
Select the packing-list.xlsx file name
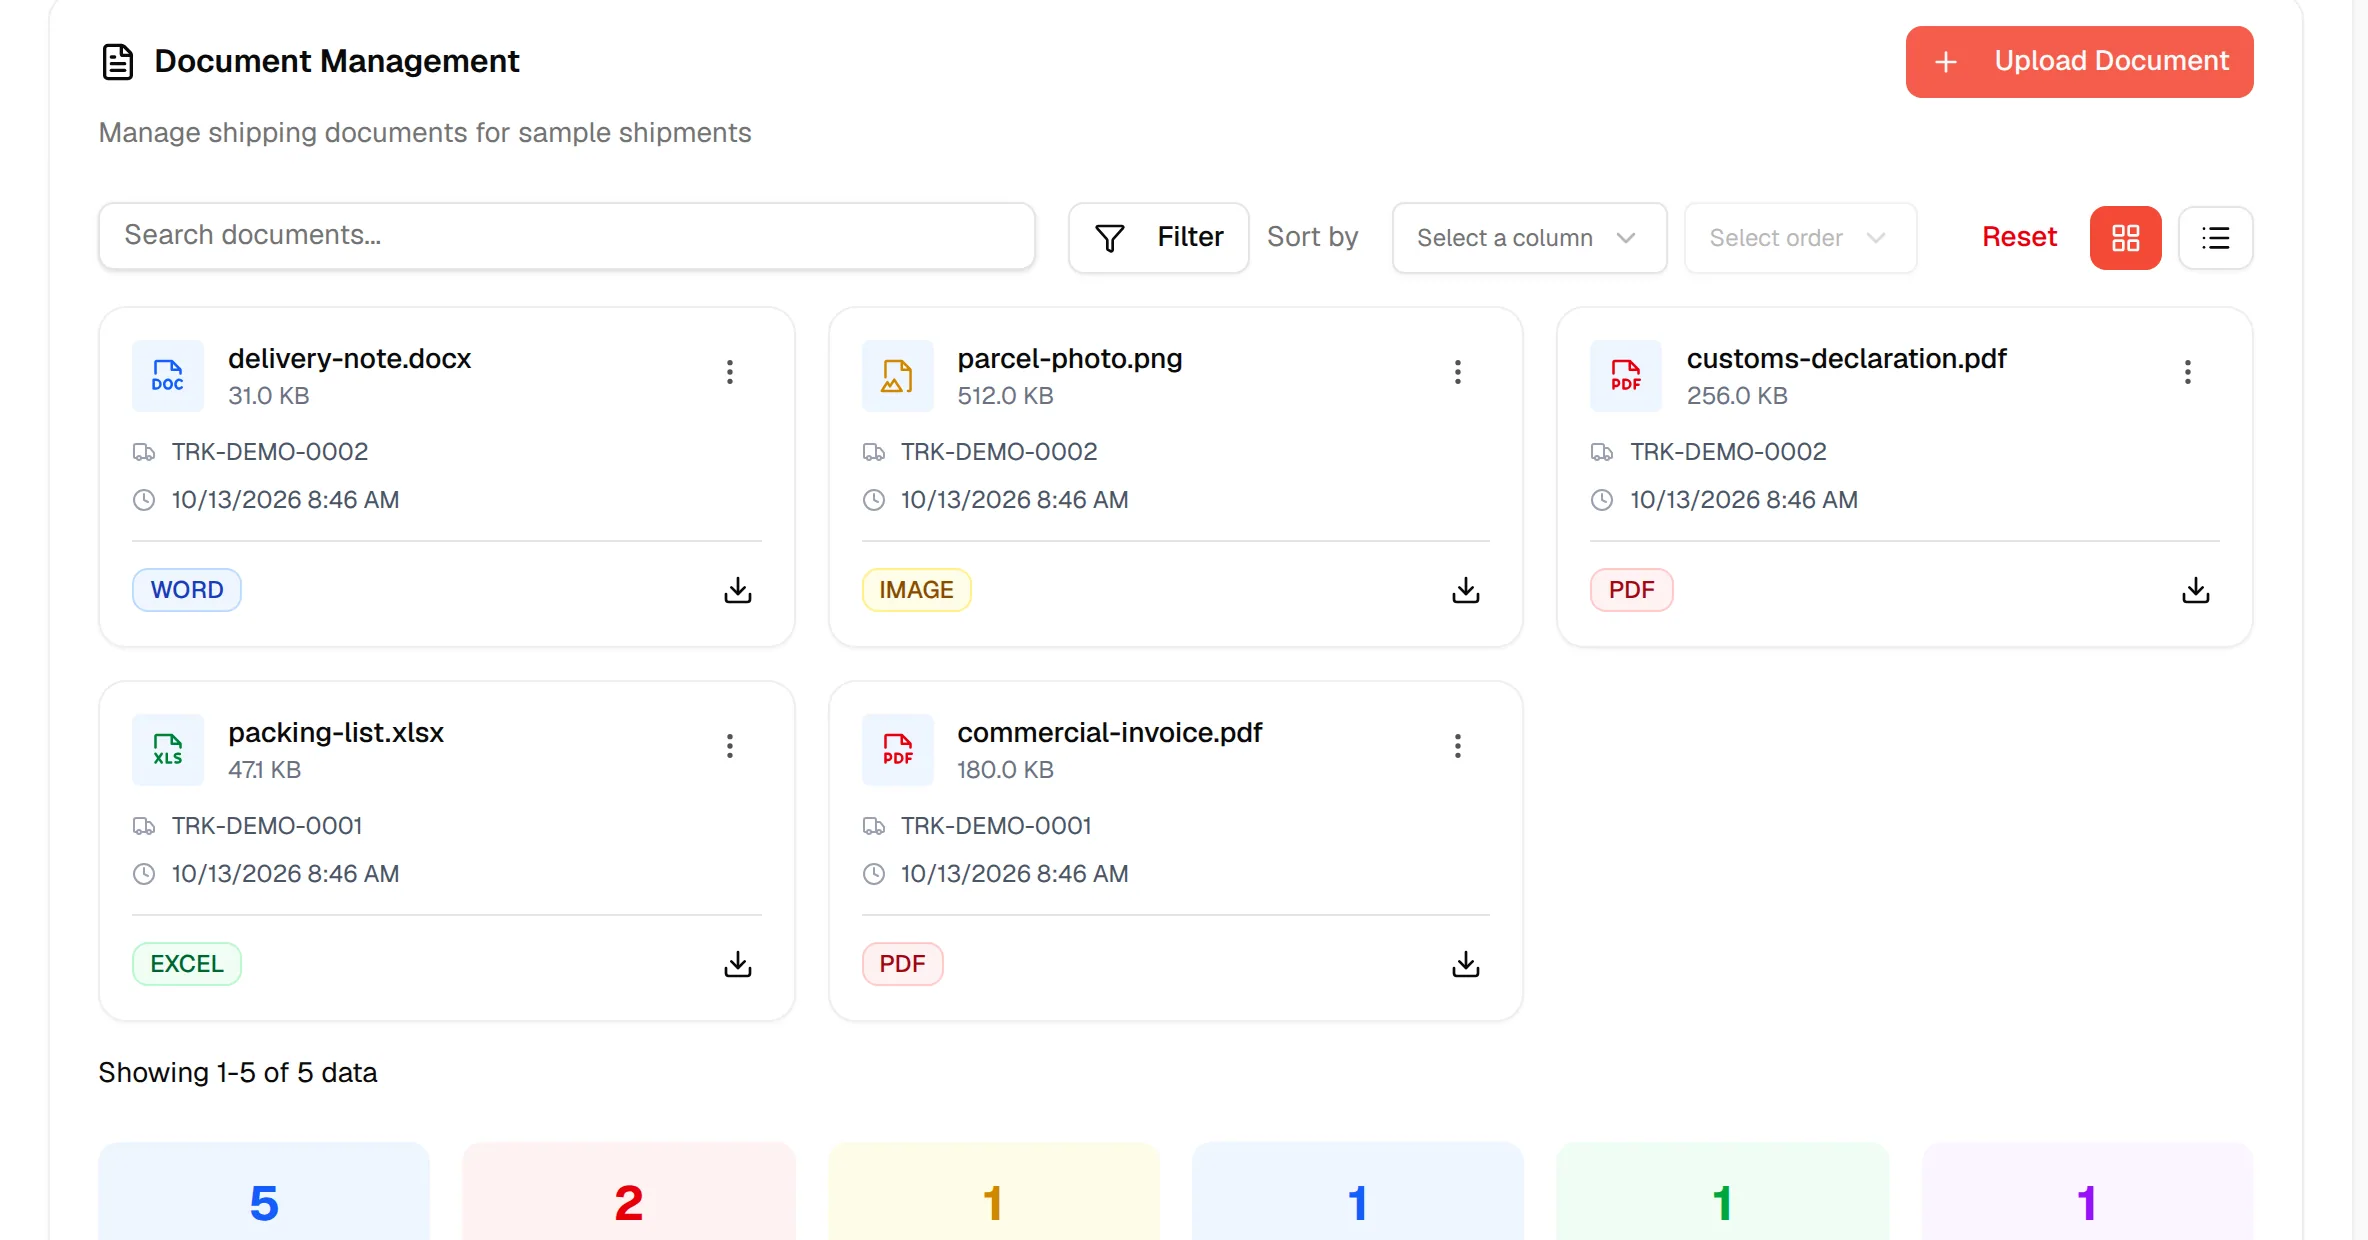pos(336,733)
